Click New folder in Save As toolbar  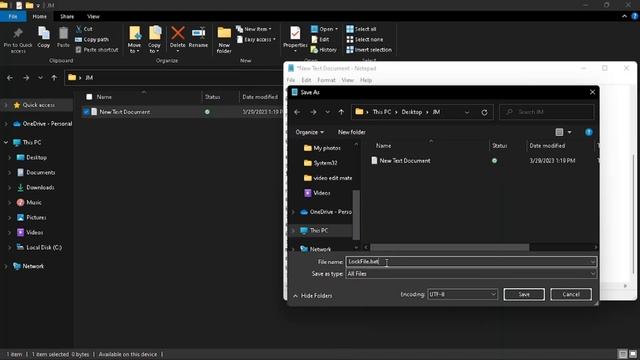[x=352, y=132]
